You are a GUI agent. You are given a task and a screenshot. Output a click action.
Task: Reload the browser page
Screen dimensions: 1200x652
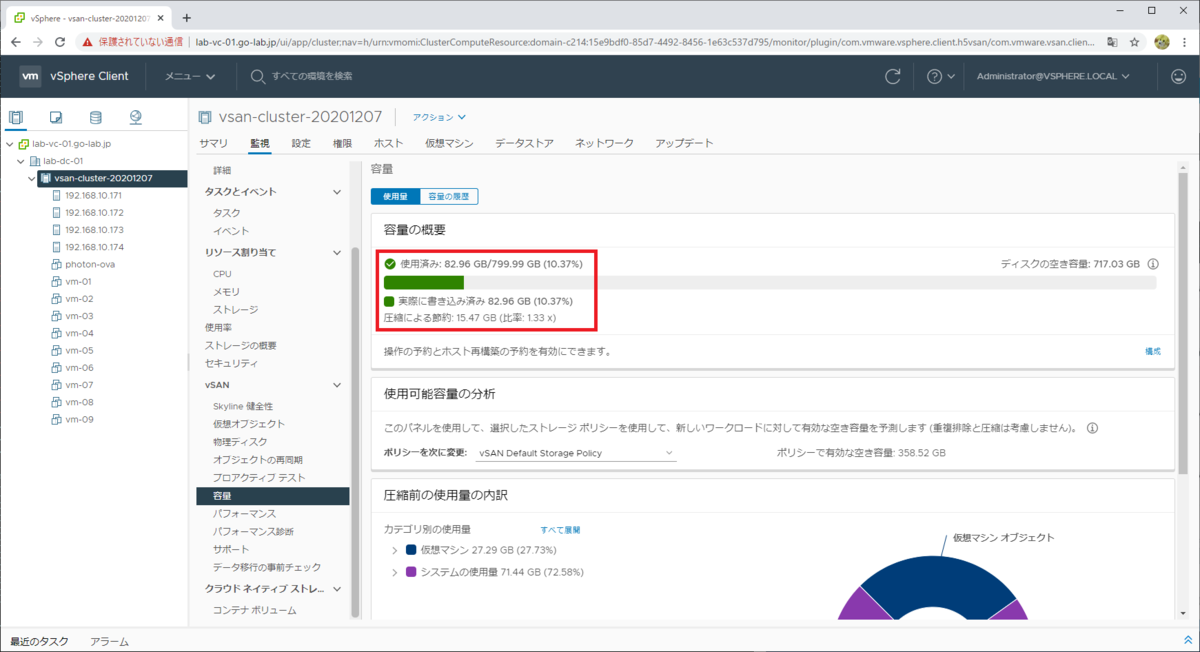60,42
